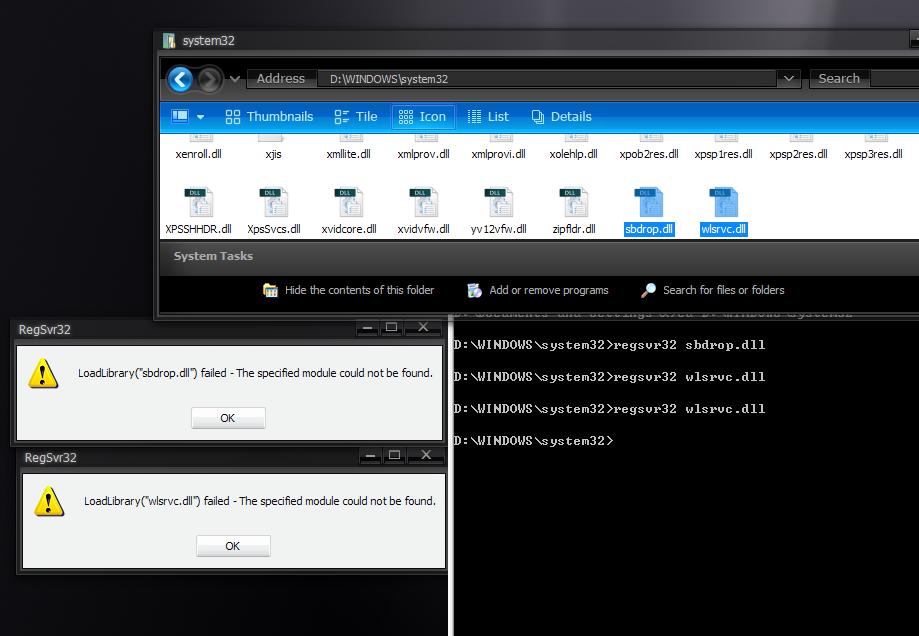Open the navigation history dropdown arrow
The height and width of the screenshot is (636, 919).
pyautogui.click(x=235, y=79)
